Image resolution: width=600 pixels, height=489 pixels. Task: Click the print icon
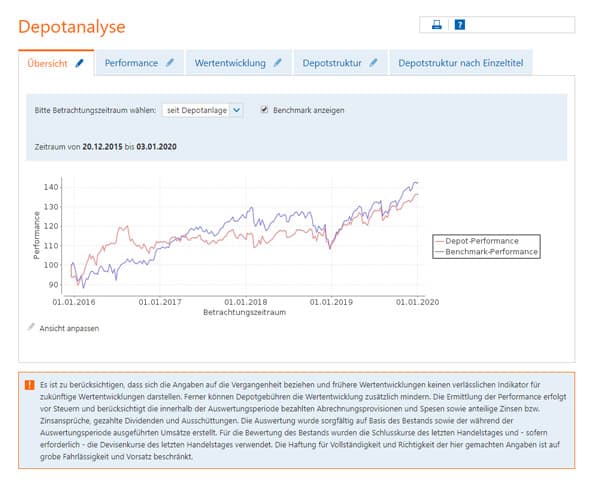[437, 25]
